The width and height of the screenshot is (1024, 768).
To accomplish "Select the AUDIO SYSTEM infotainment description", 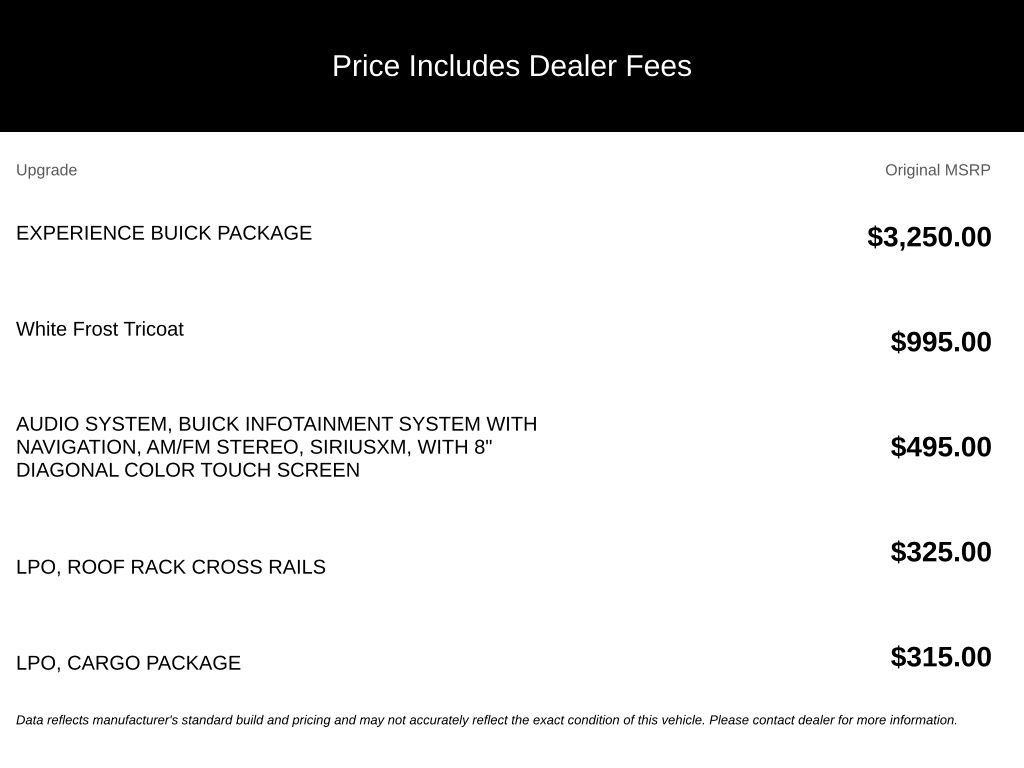I will coord(277,447).
